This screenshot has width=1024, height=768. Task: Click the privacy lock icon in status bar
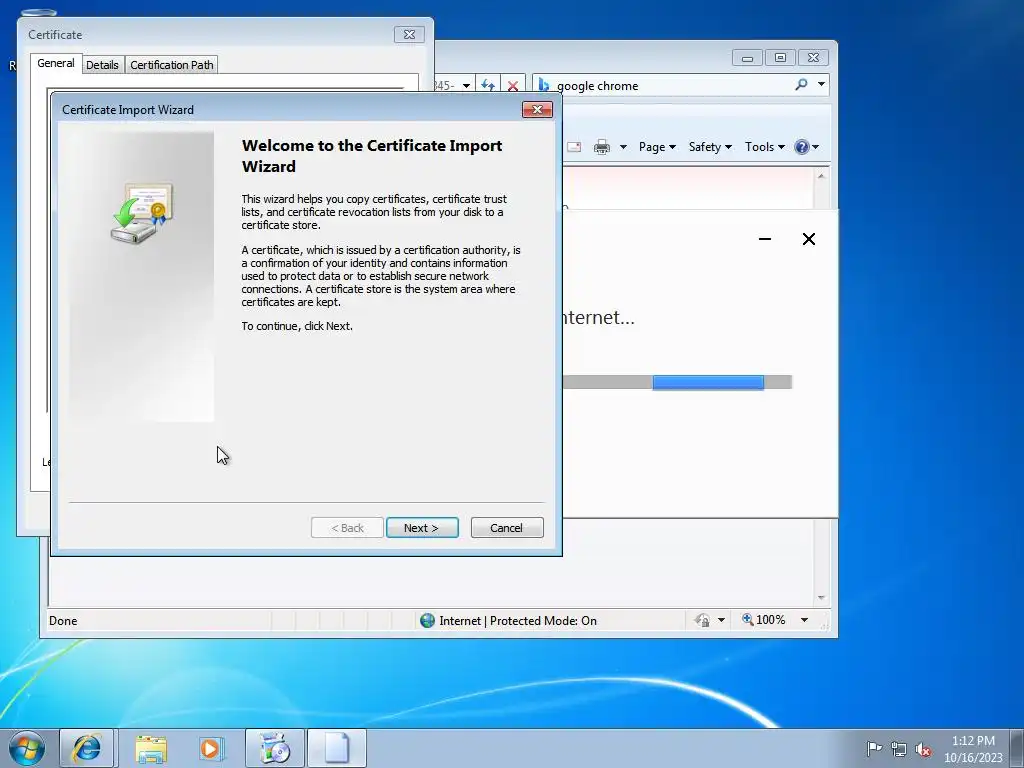pos(702,620)
